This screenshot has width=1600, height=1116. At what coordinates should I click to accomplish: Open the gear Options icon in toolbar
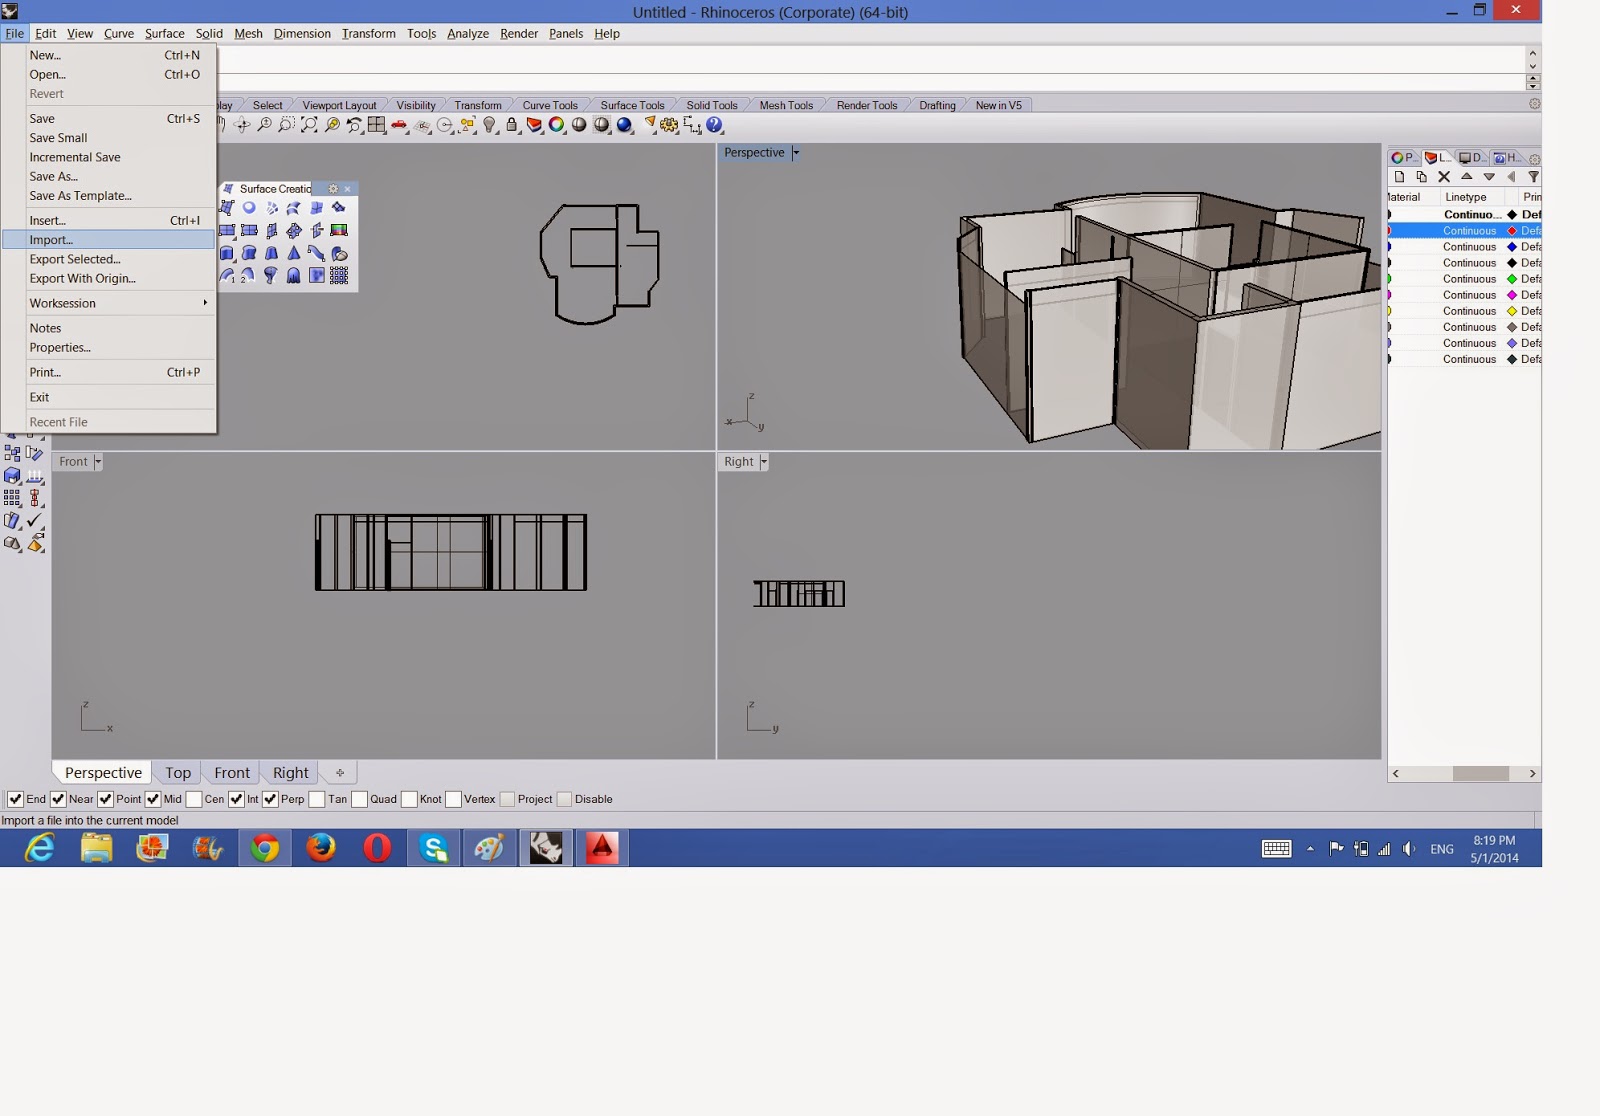click(669, 125)
